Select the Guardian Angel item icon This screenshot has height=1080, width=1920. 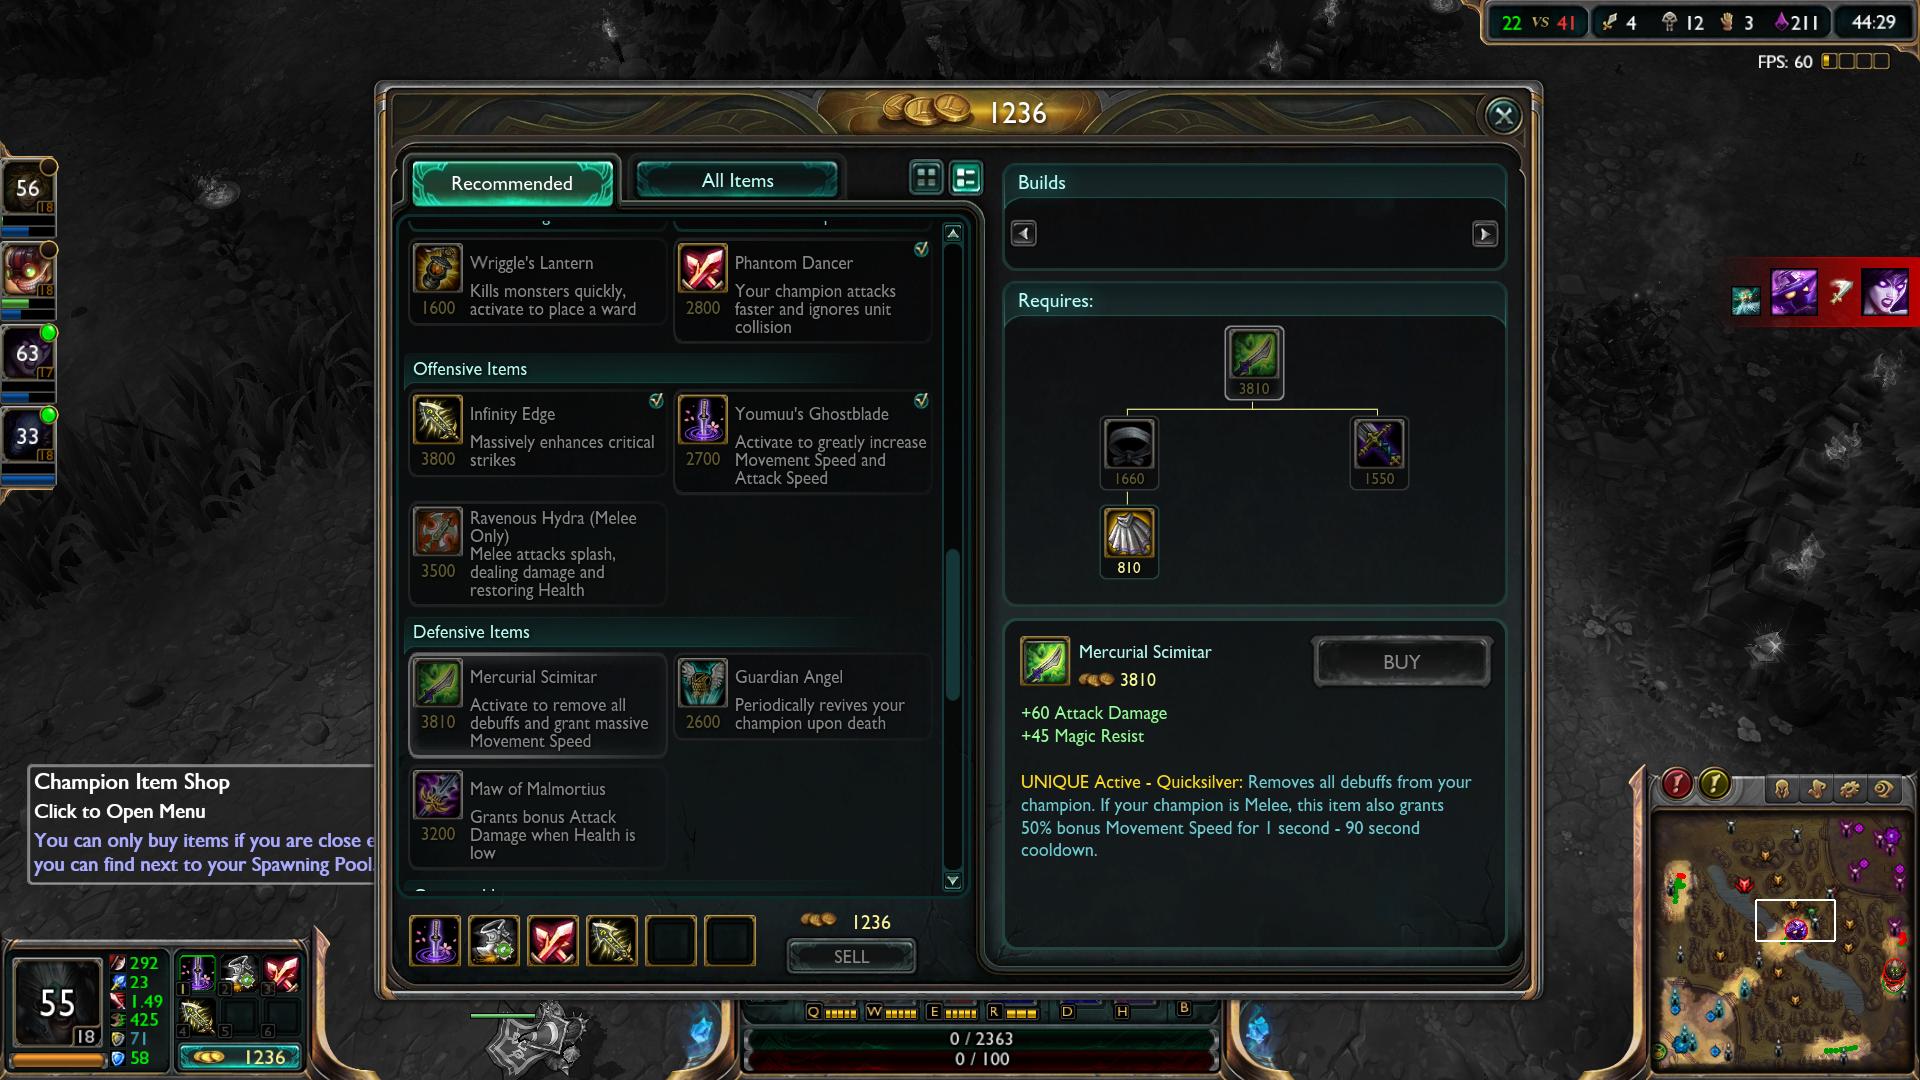click(x=703, y=683)
